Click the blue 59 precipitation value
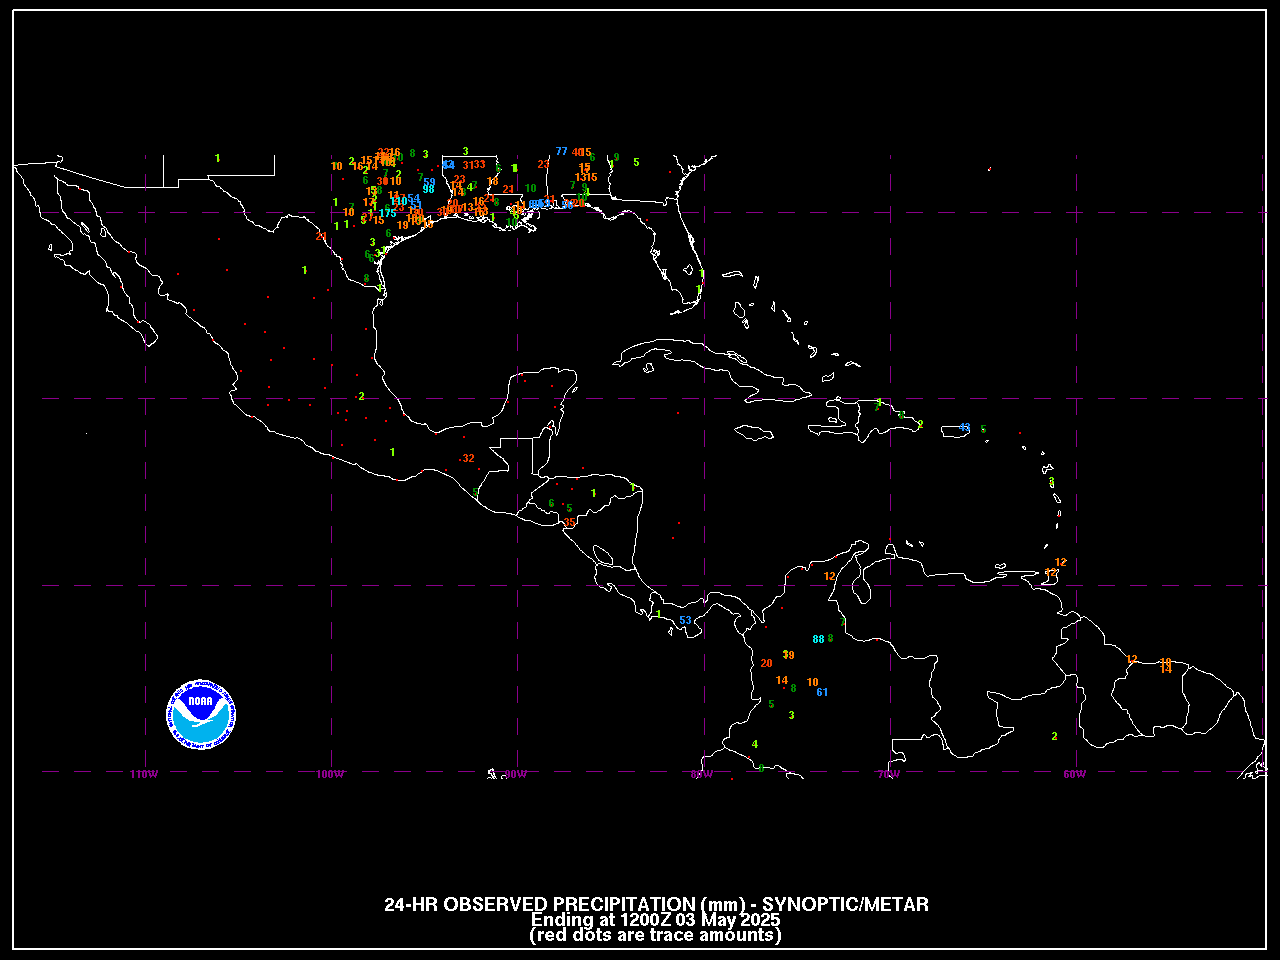This screenshot has width=1280, height=960. [x=430, y=182]
